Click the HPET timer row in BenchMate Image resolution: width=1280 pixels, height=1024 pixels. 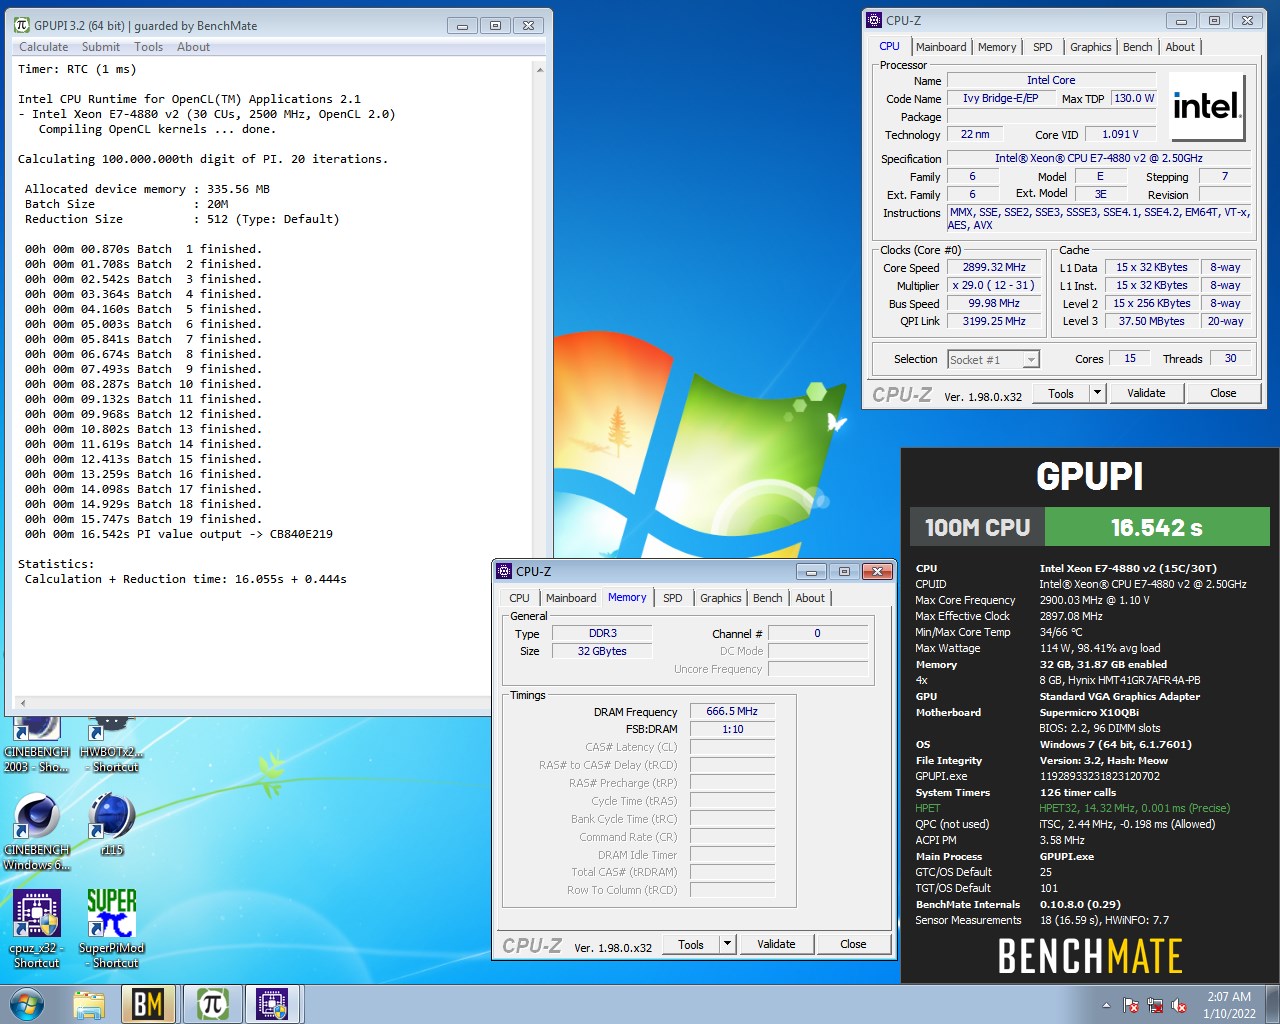[1089, 808]
